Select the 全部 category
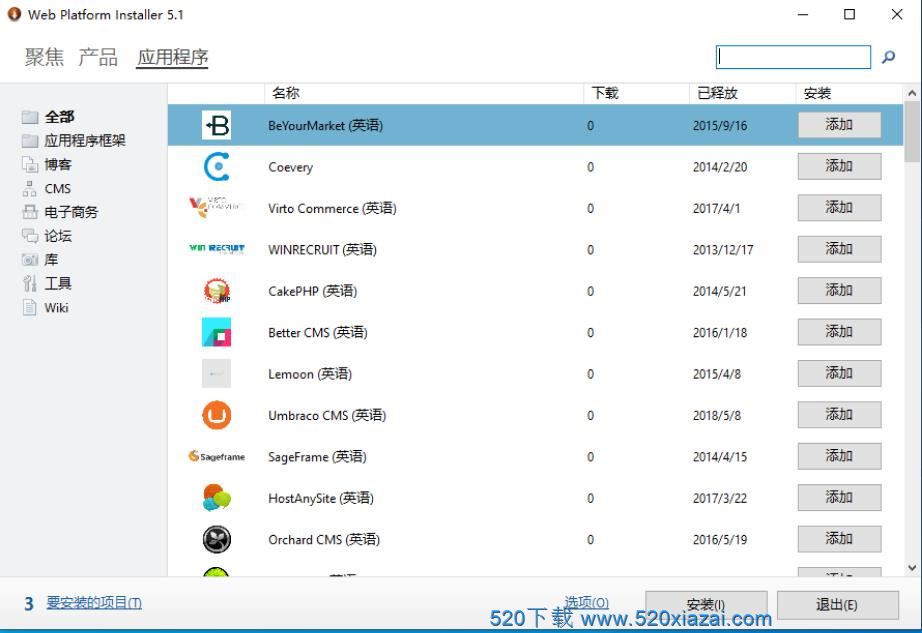 [x=59, y=117]
